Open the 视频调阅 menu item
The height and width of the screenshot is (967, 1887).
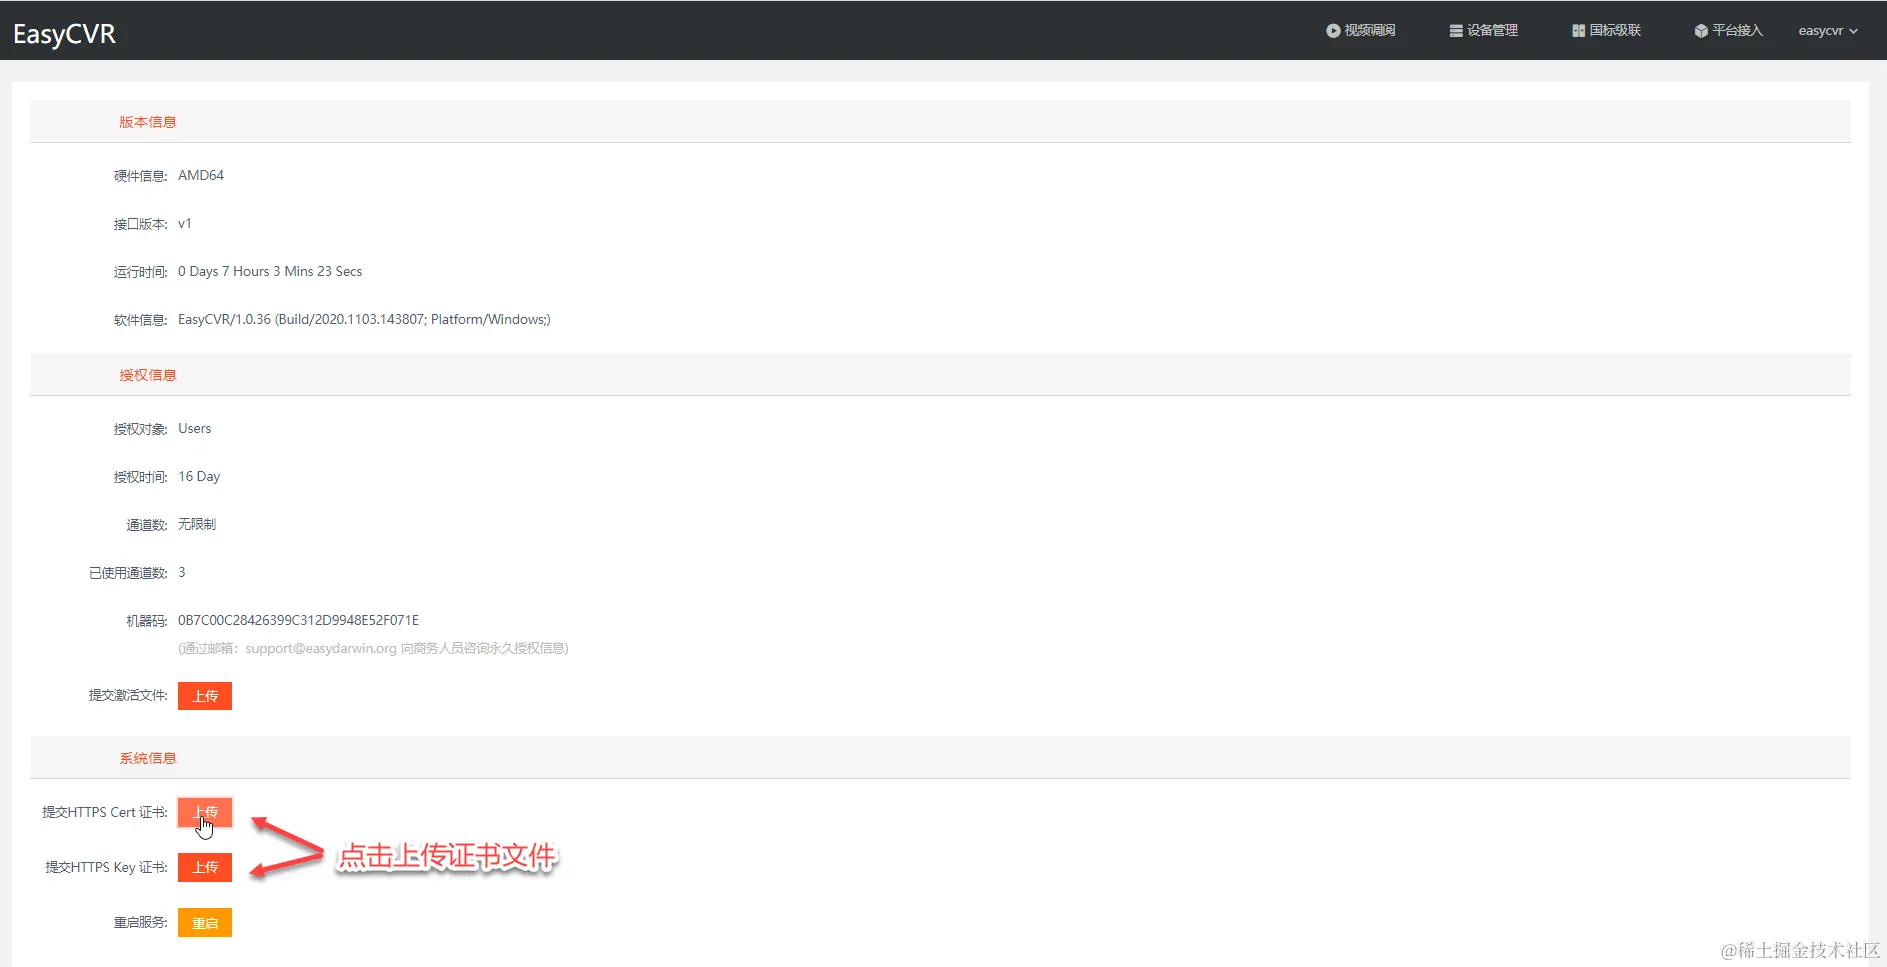[1361, 31]
